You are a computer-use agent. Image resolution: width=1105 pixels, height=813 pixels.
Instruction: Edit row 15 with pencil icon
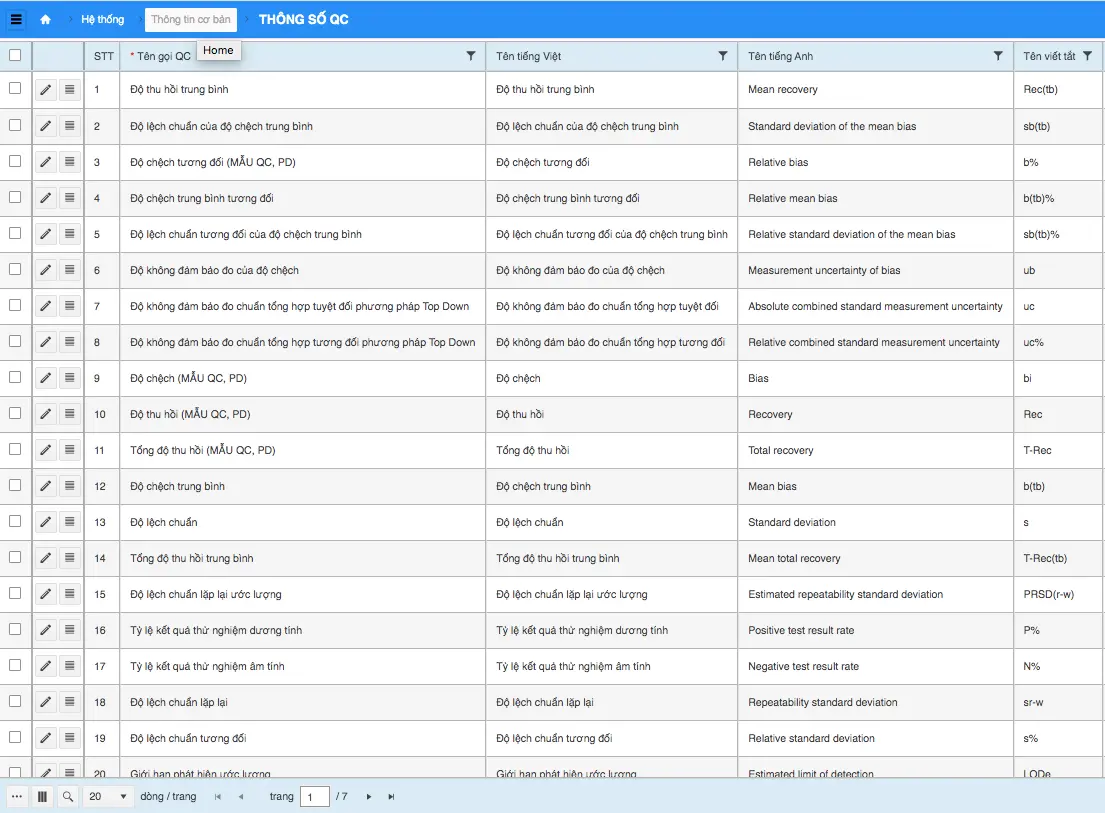click(46, 594)
